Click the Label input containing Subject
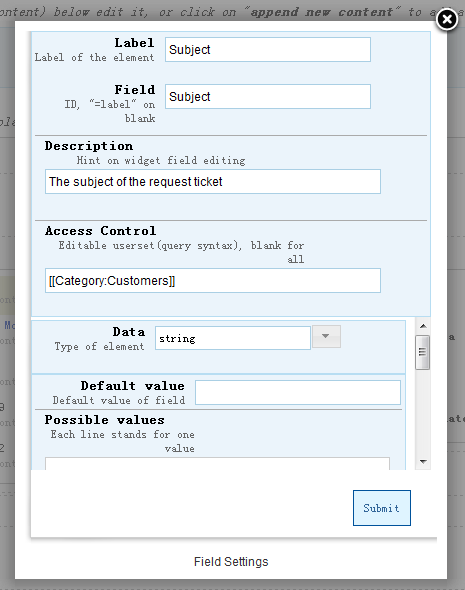Screen dimensions: 465x590 click(x=268, y=49)
